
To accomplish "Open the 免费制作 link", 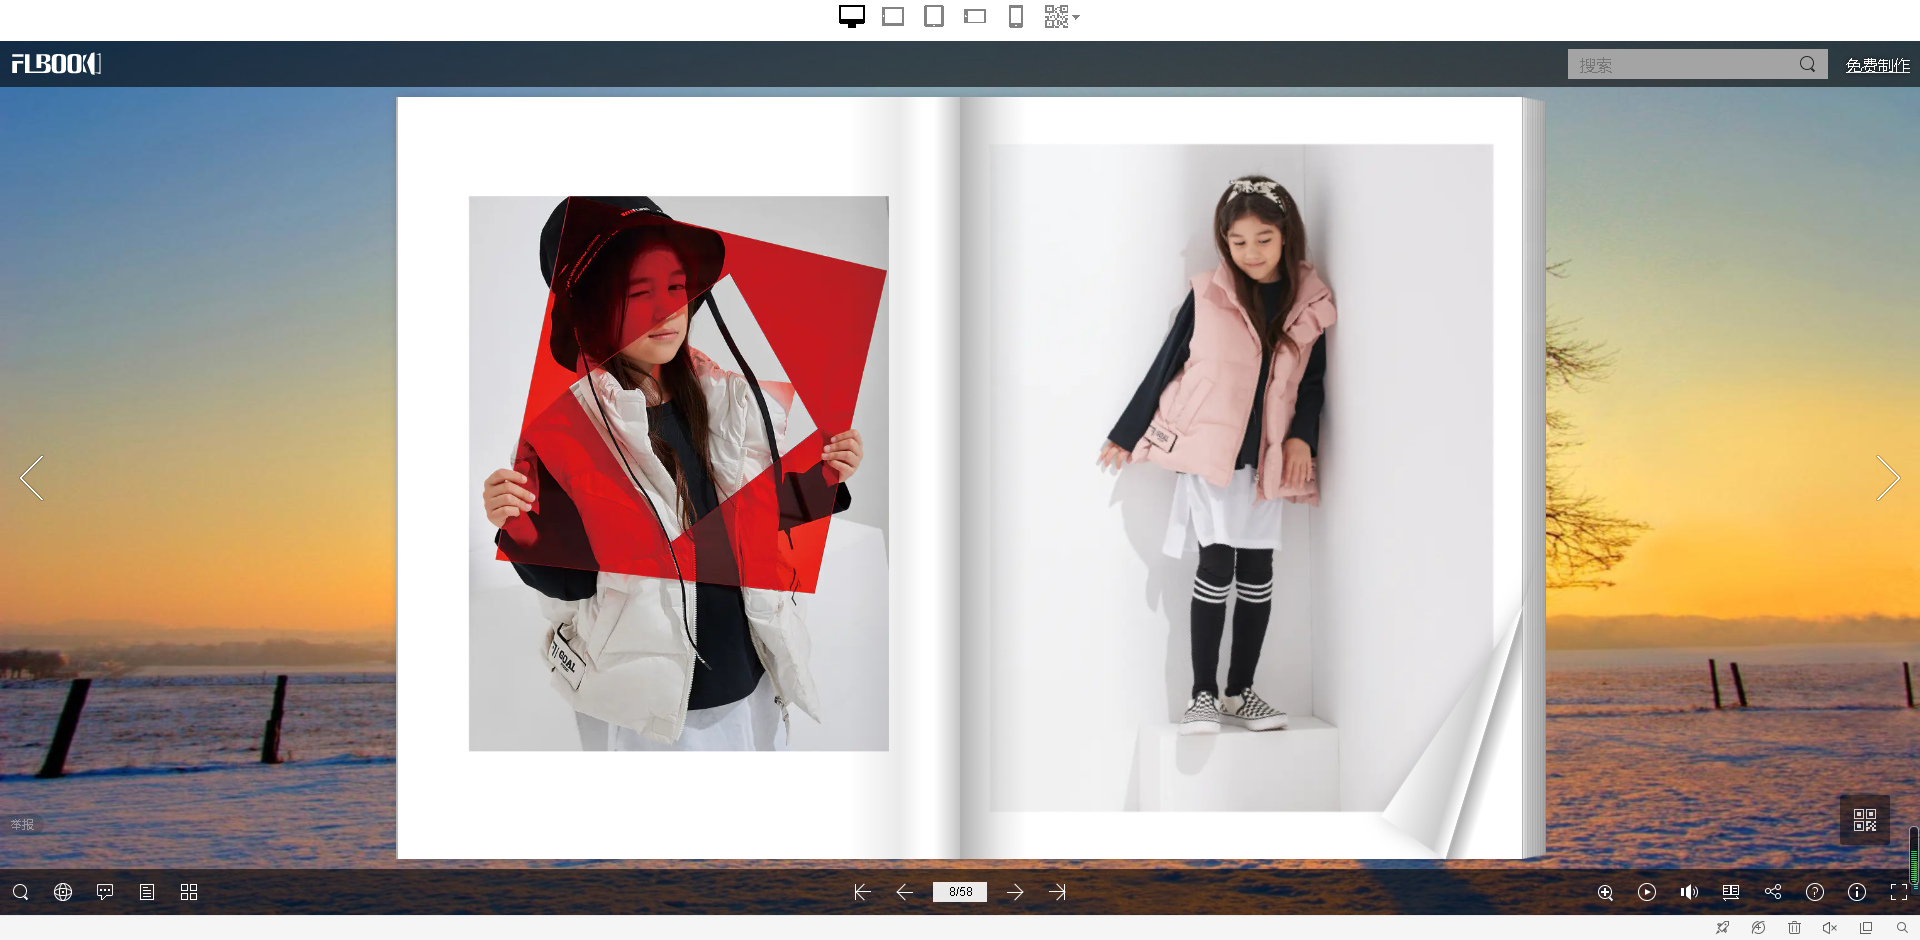I will (x=1877, y=65).
